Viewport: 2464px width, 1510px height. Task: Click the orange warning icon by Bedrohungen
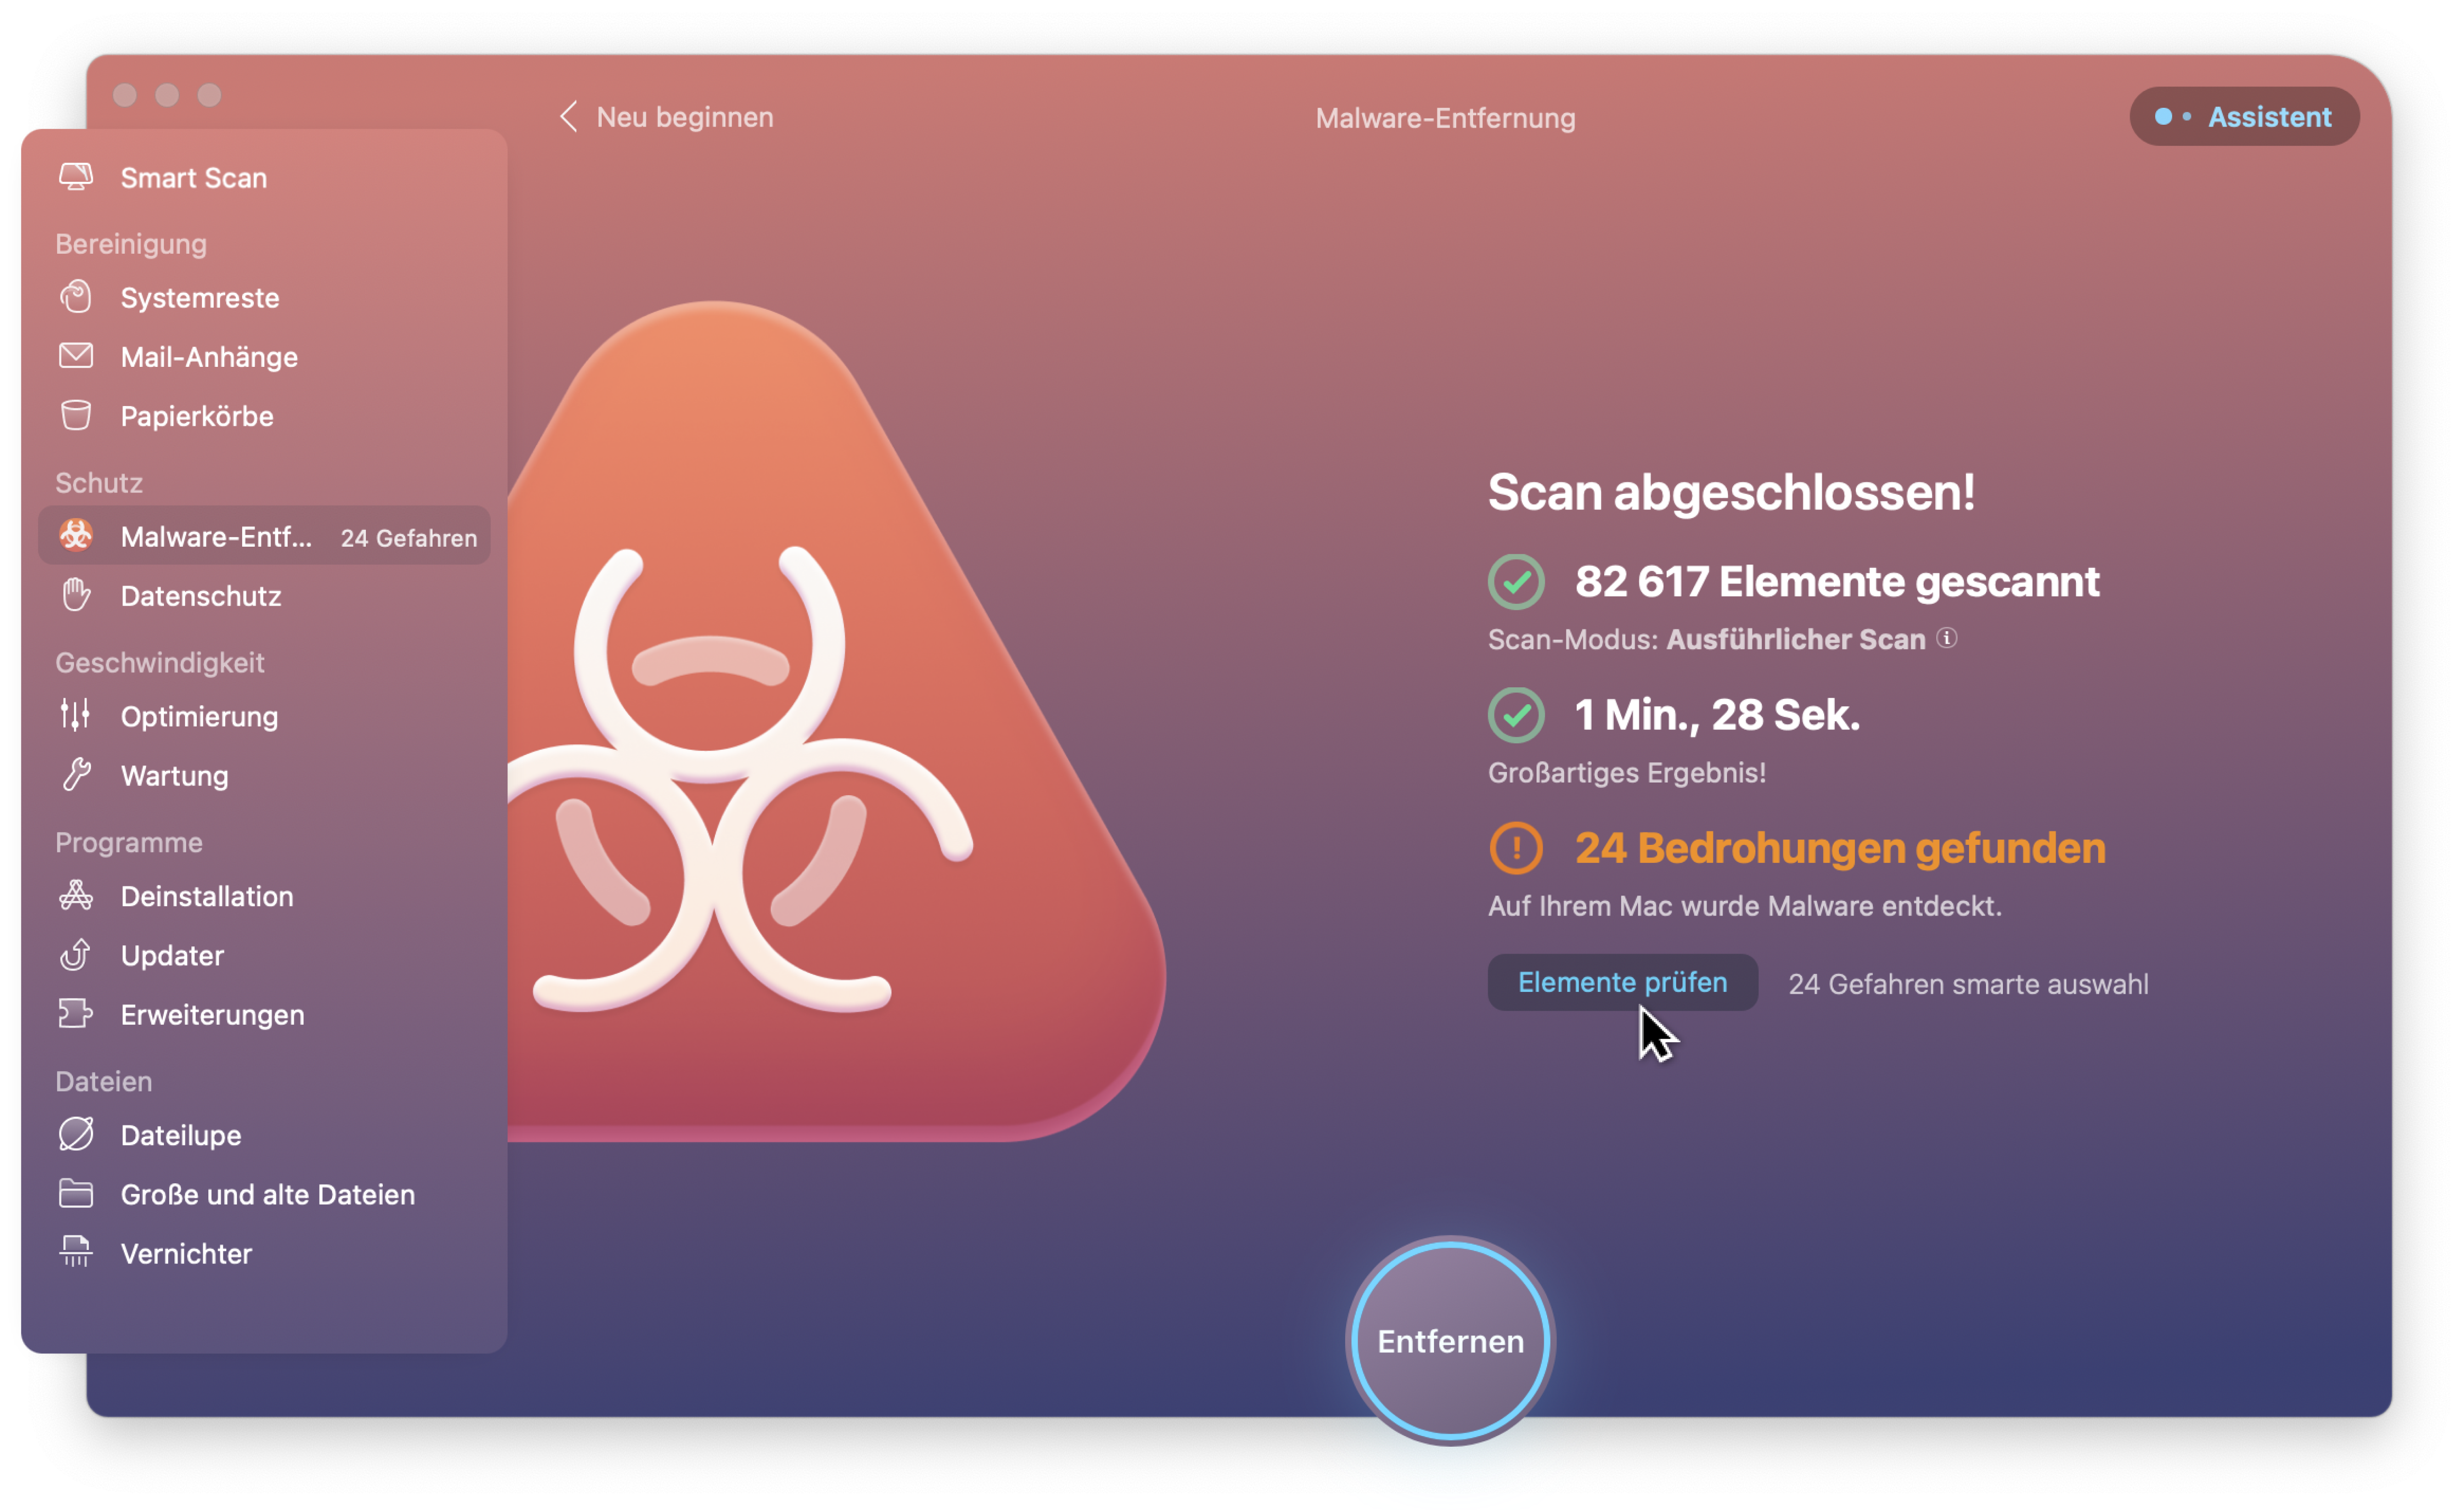click(1516, 848)
